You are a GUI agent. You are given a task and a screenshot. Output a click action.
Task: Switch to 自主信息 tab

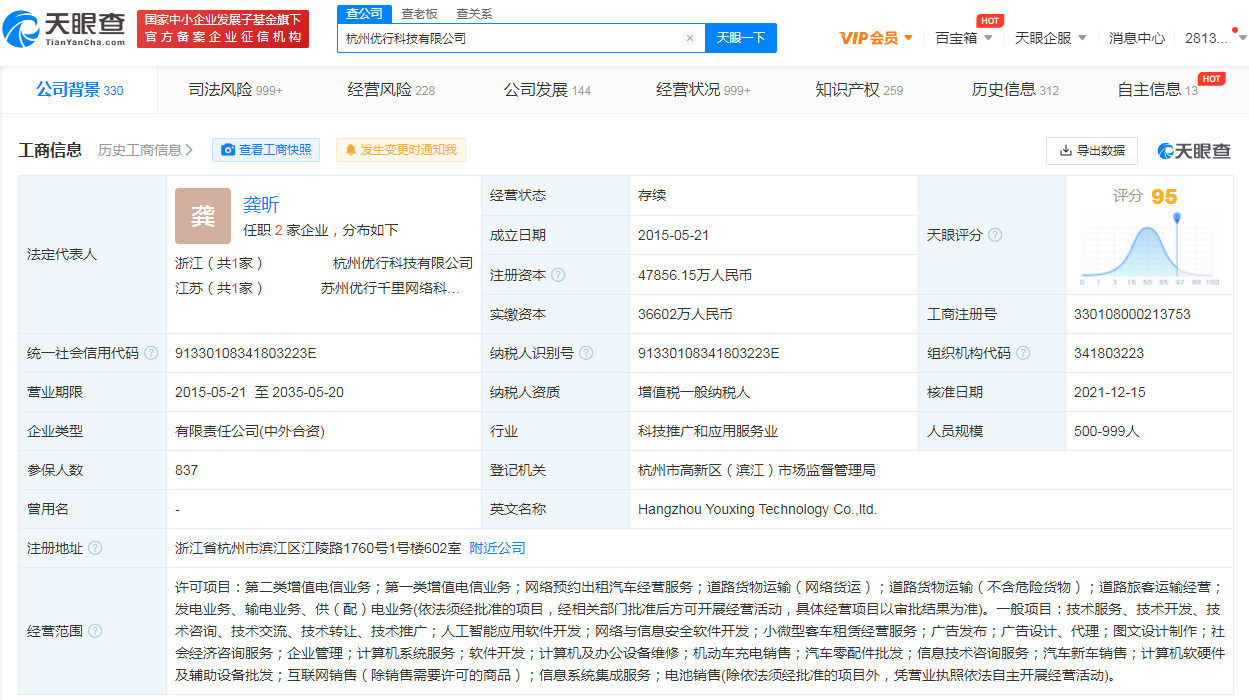(x=1157, y=90)
